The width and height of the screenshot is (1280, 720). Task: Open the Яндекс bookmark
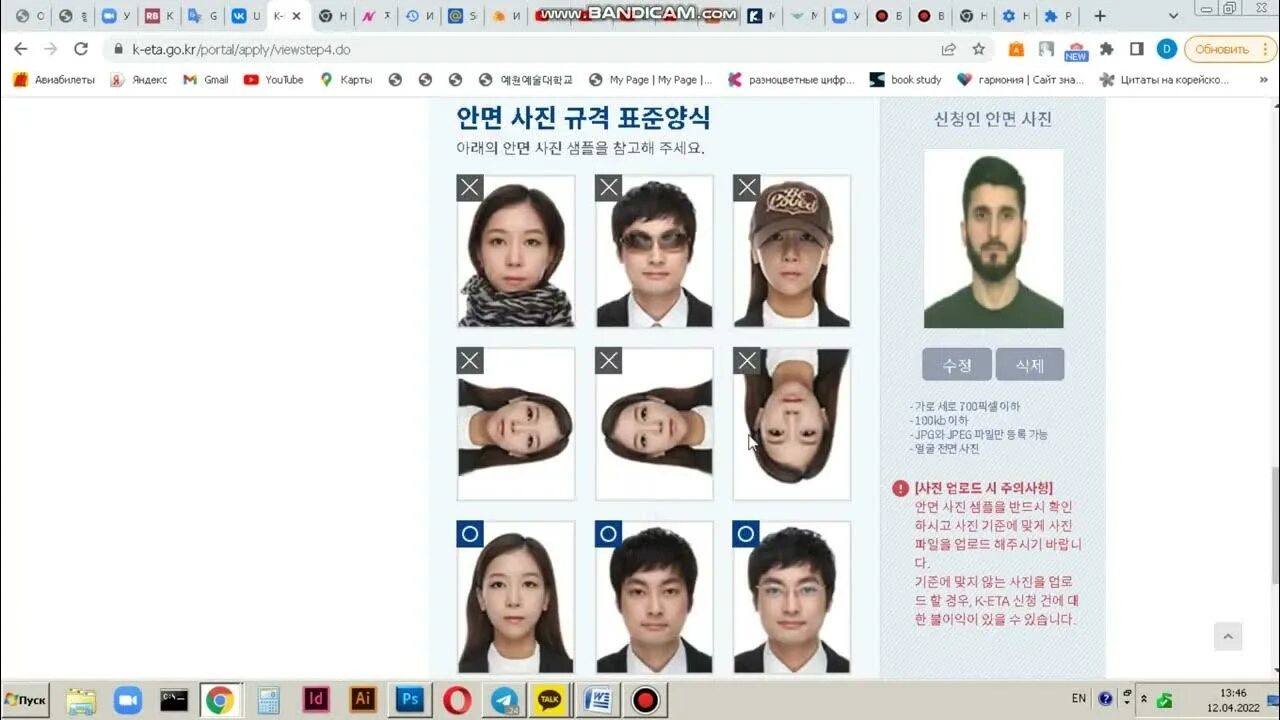pos(139,80)
